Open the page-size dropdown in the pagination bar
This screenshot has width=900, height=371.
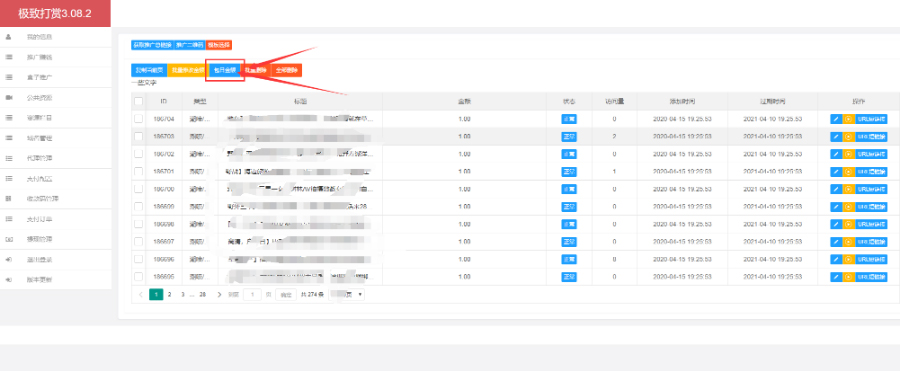click(x=347, y=294)
